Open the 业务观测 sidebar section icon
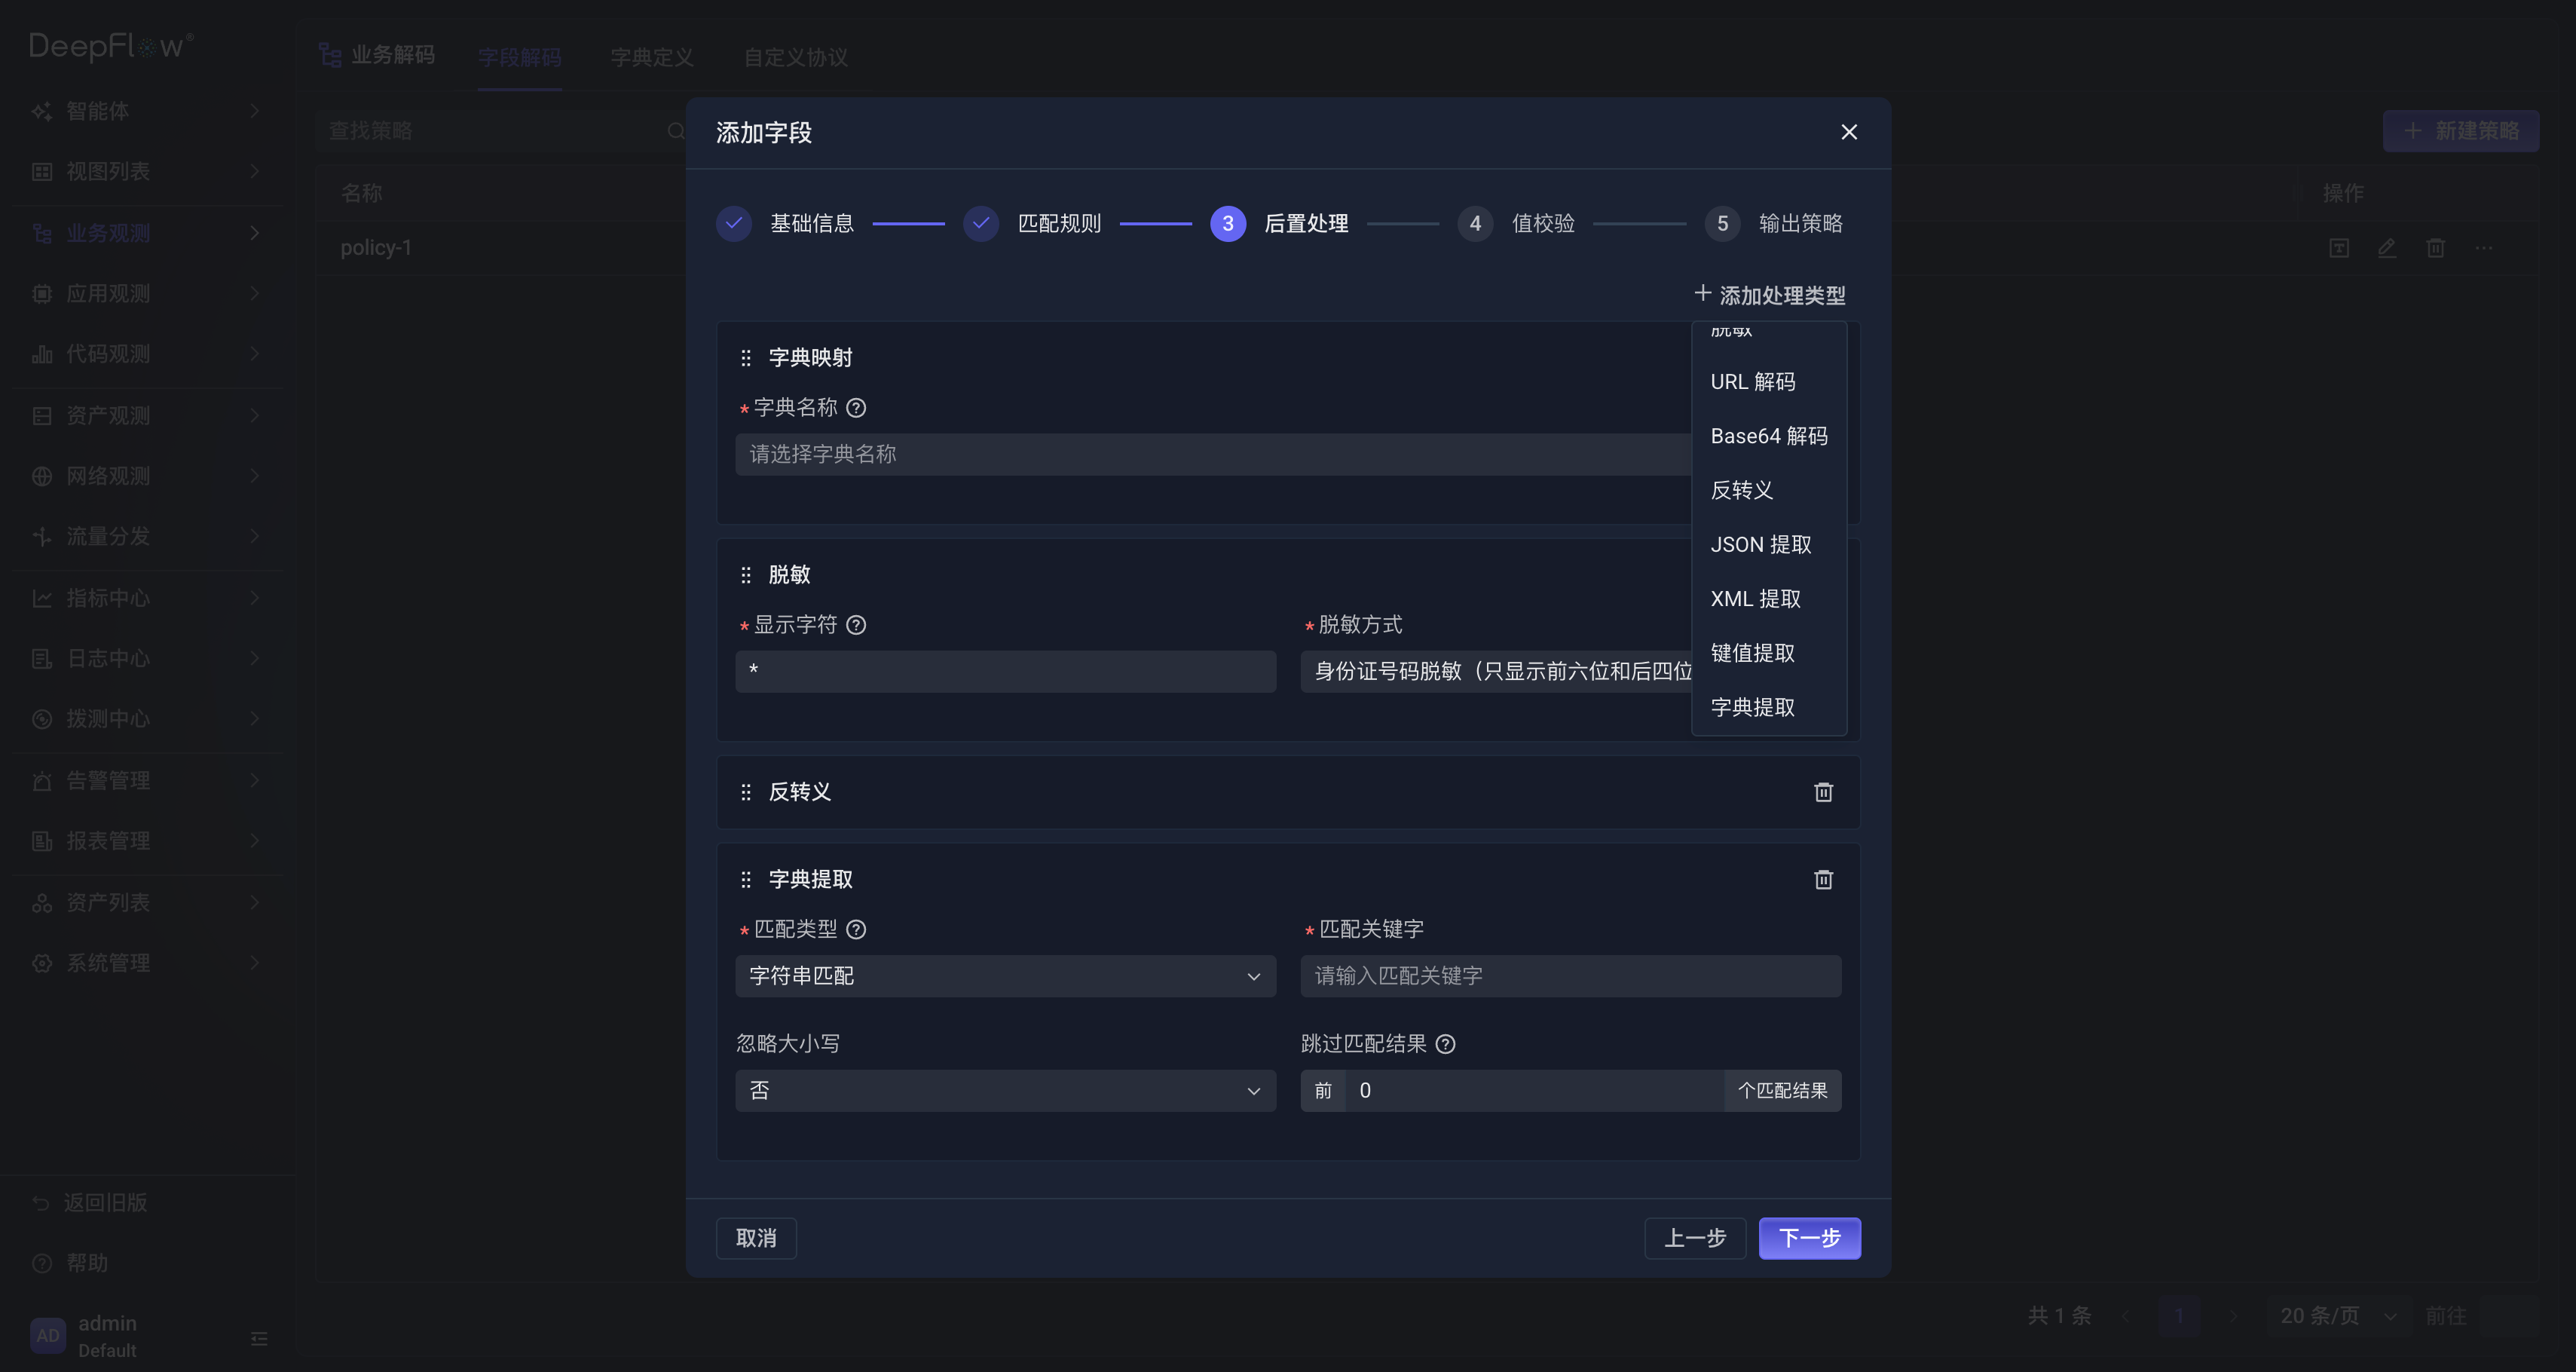This screenshot has width=2576, height=1372. (x=41, y=232)
